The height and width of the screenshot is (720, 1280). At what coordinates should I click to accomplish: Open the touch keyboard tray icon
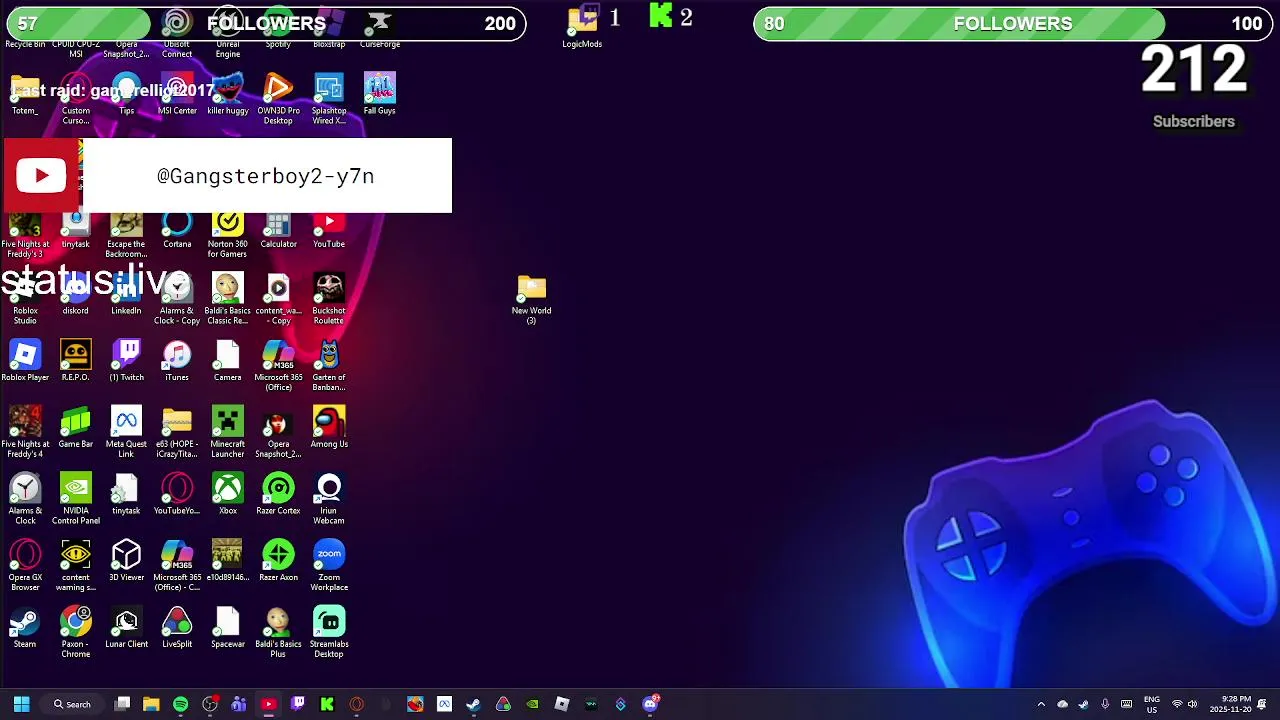point(1126,704)
